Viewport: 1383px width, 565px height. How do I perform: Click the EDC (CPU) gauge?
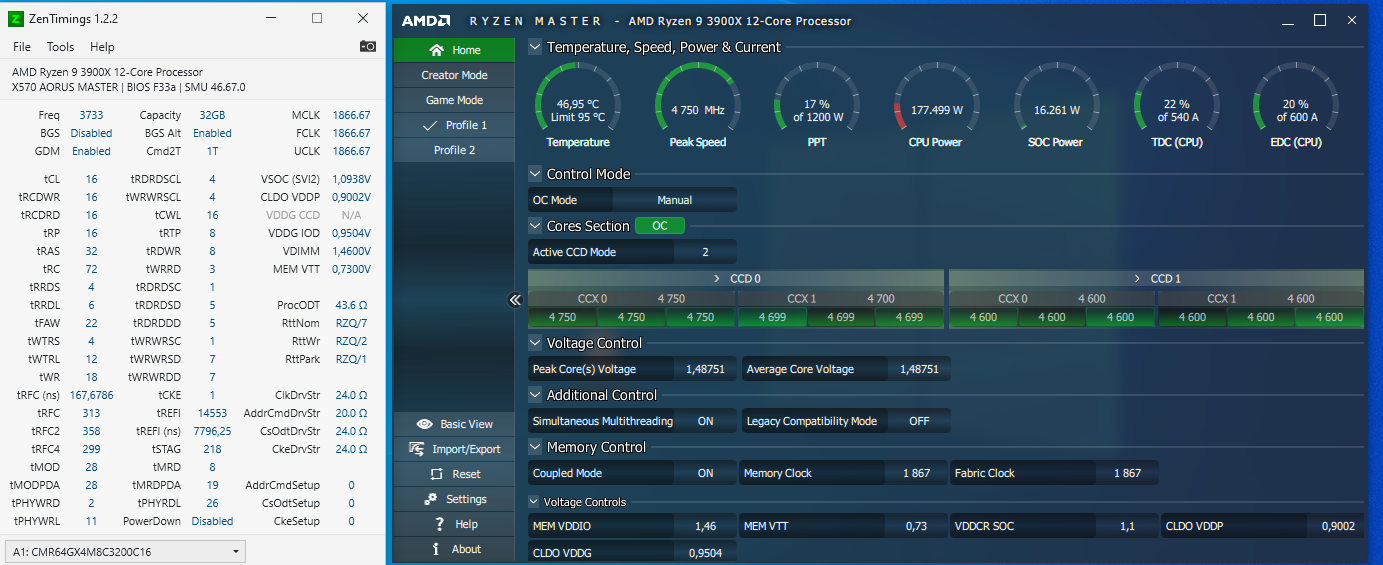click(x=1295, y=105)
